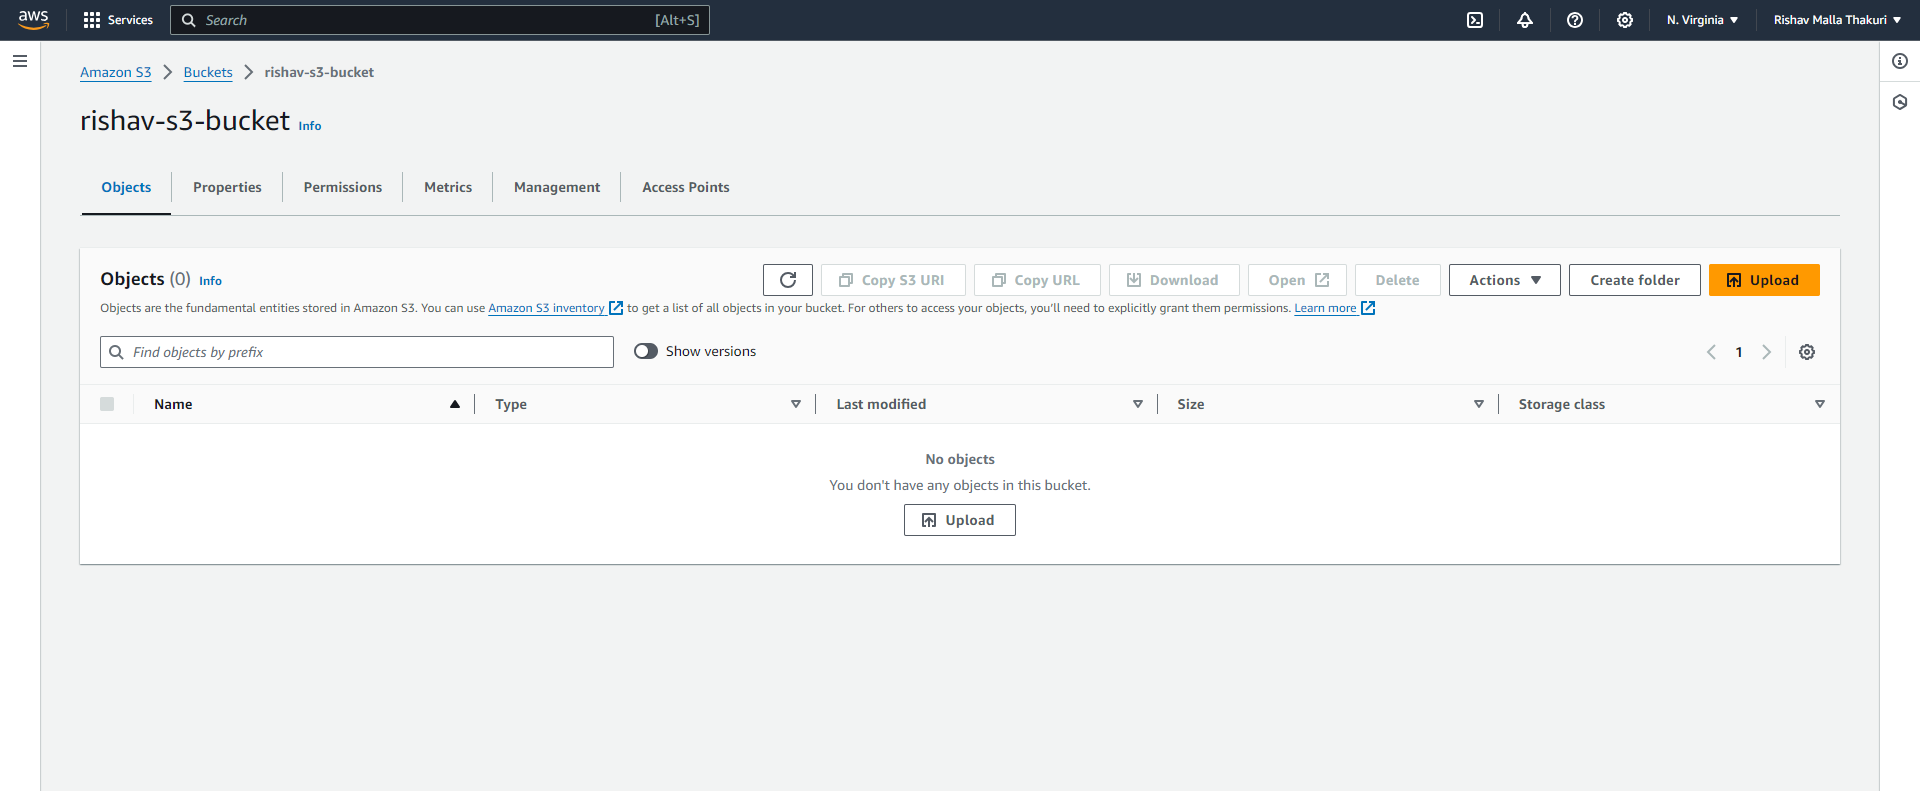1920x791 pixels.
Task: Switch to the Properties tab
Action: (227, 187)
